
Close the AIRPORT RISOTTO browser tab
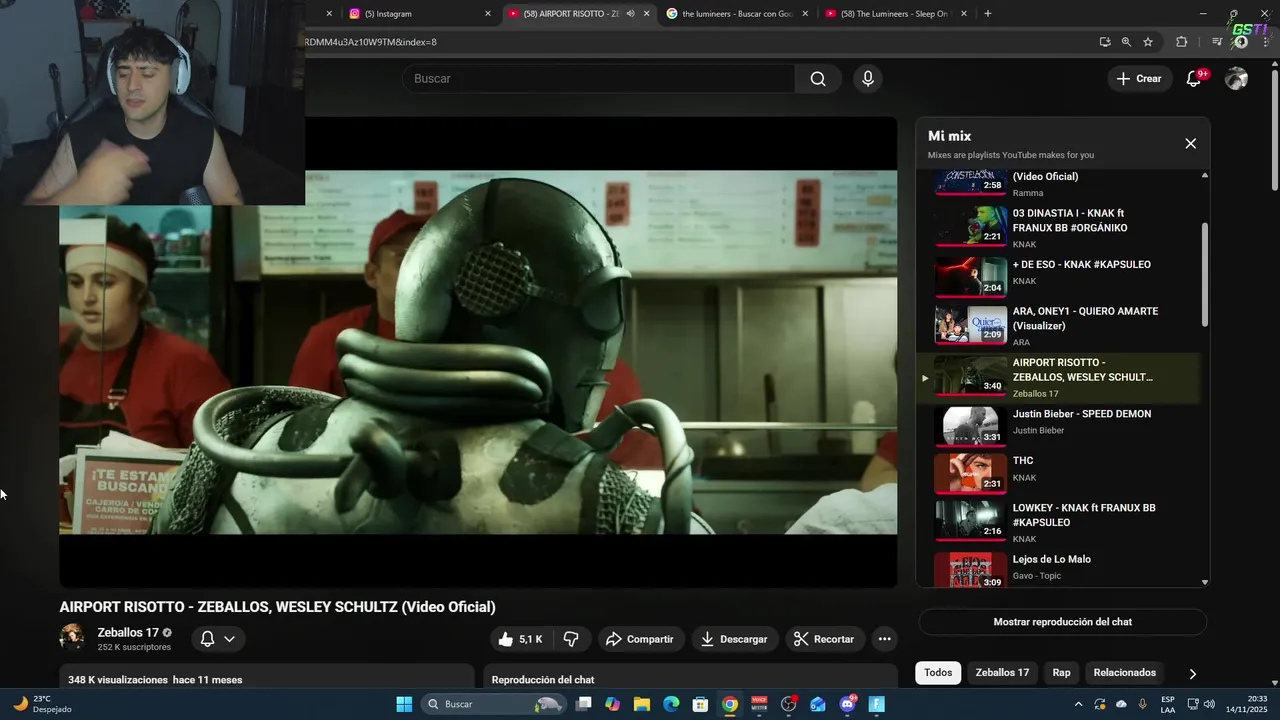pyautogui.click(x=647, y=14)
